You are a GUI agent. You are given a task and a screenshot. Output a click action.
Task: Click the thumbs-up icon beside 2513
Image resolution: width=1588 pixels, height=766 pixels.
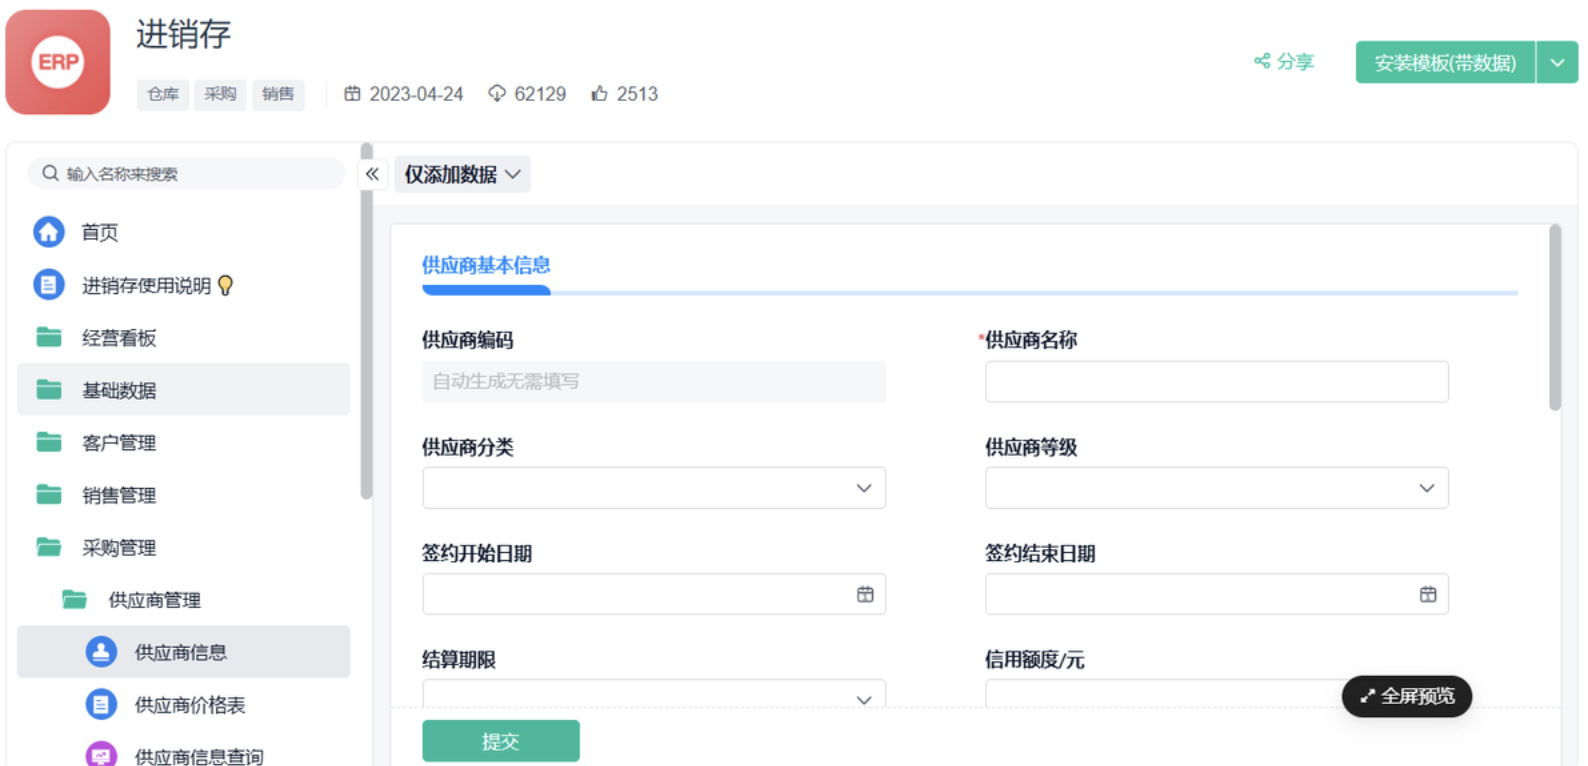[599, 94]
